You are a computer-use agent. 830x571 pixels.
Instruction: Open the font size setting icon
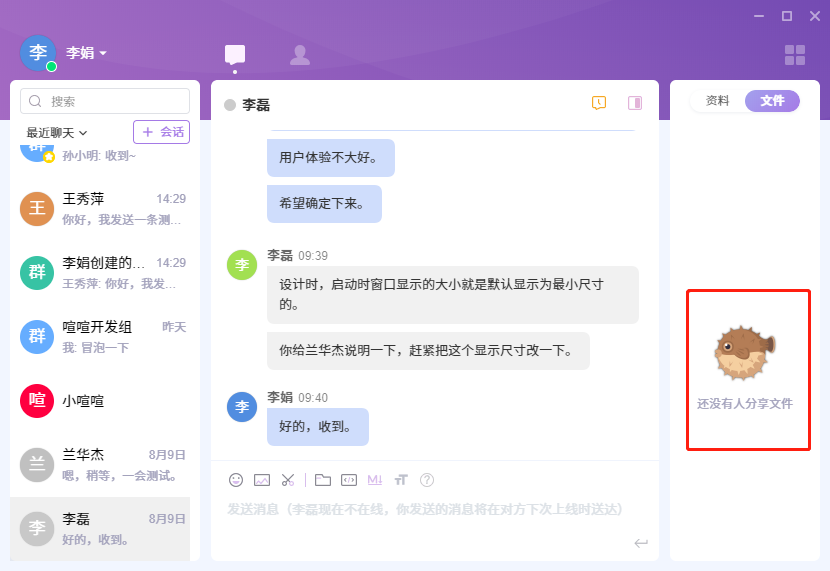(x=401, y=480)
